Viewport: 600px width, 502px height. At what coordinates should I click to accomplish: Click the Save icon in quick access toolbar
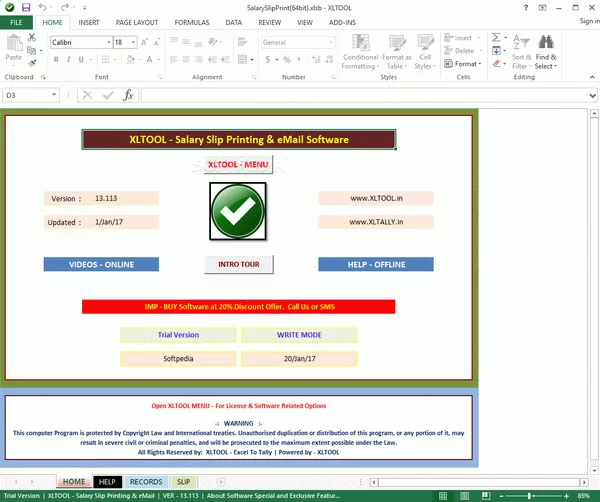pos(25,6)
